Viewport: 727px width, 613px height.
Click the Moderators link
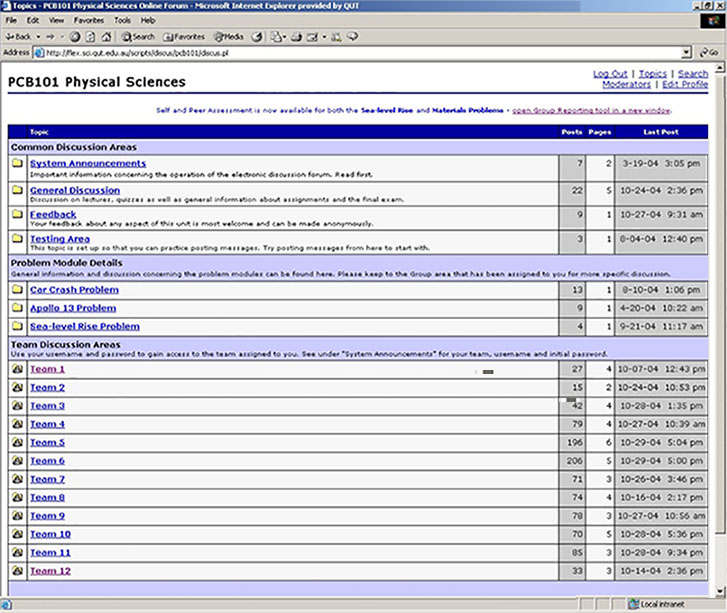(625, 85)
